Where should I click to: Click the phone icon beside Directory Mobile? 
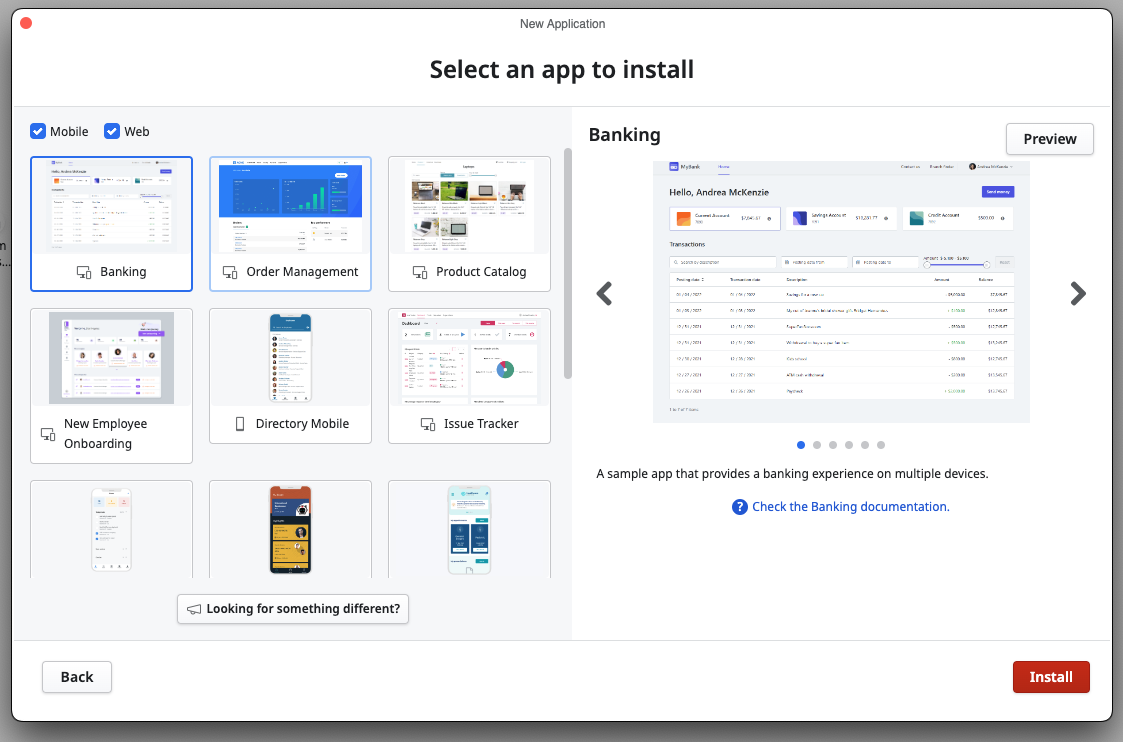coord(240,424)
